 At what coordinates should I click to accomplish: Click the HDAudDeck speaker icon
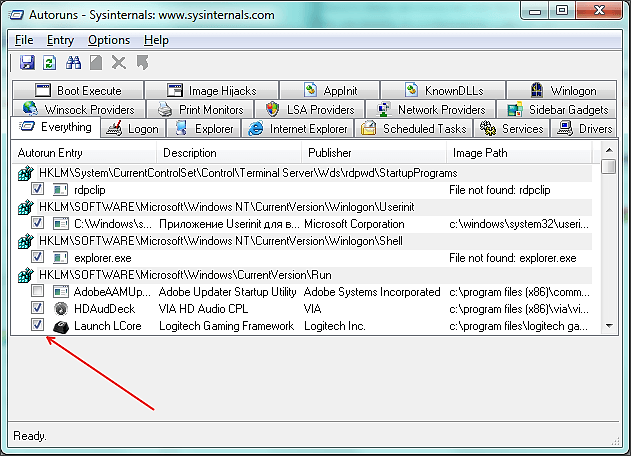point(60,309)
